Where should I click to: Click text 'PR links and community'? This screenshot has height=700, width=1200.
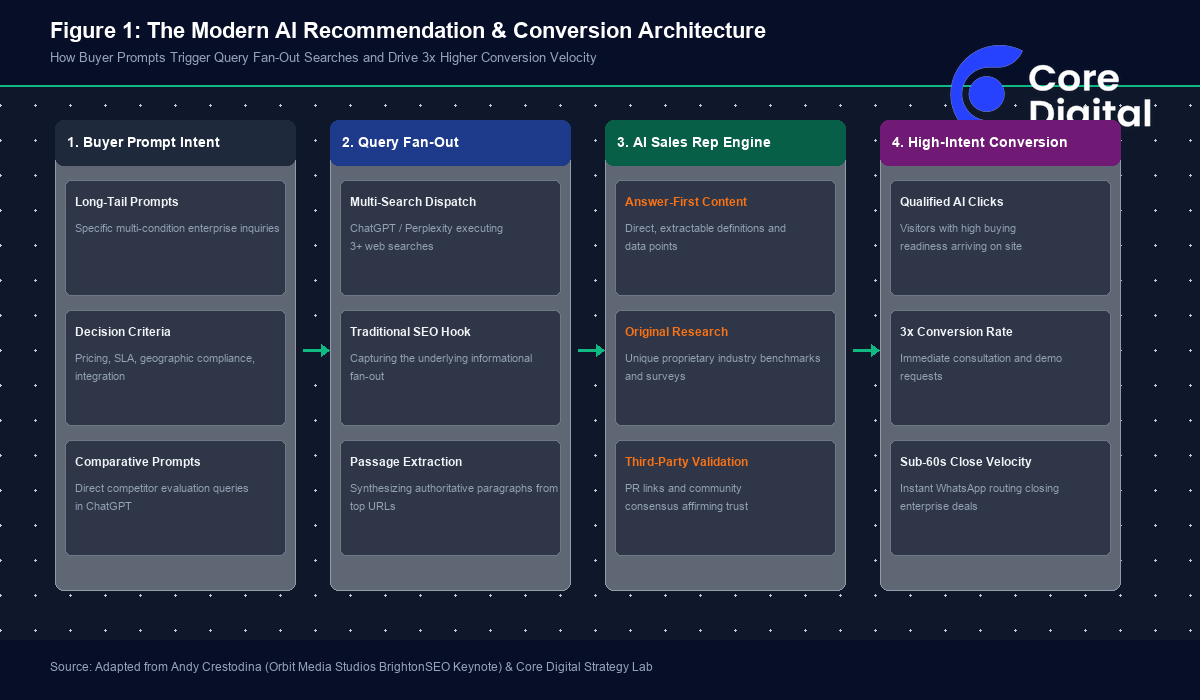click(684, 488)
